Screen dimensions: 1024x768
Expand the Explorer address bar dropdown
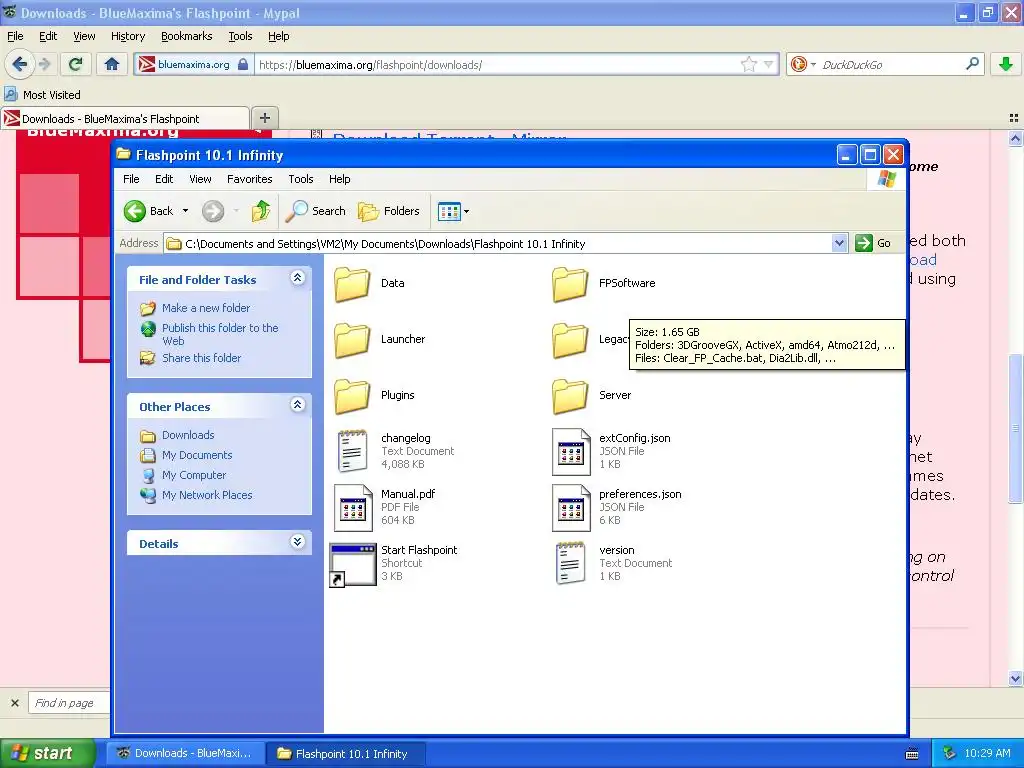(839, 244)
